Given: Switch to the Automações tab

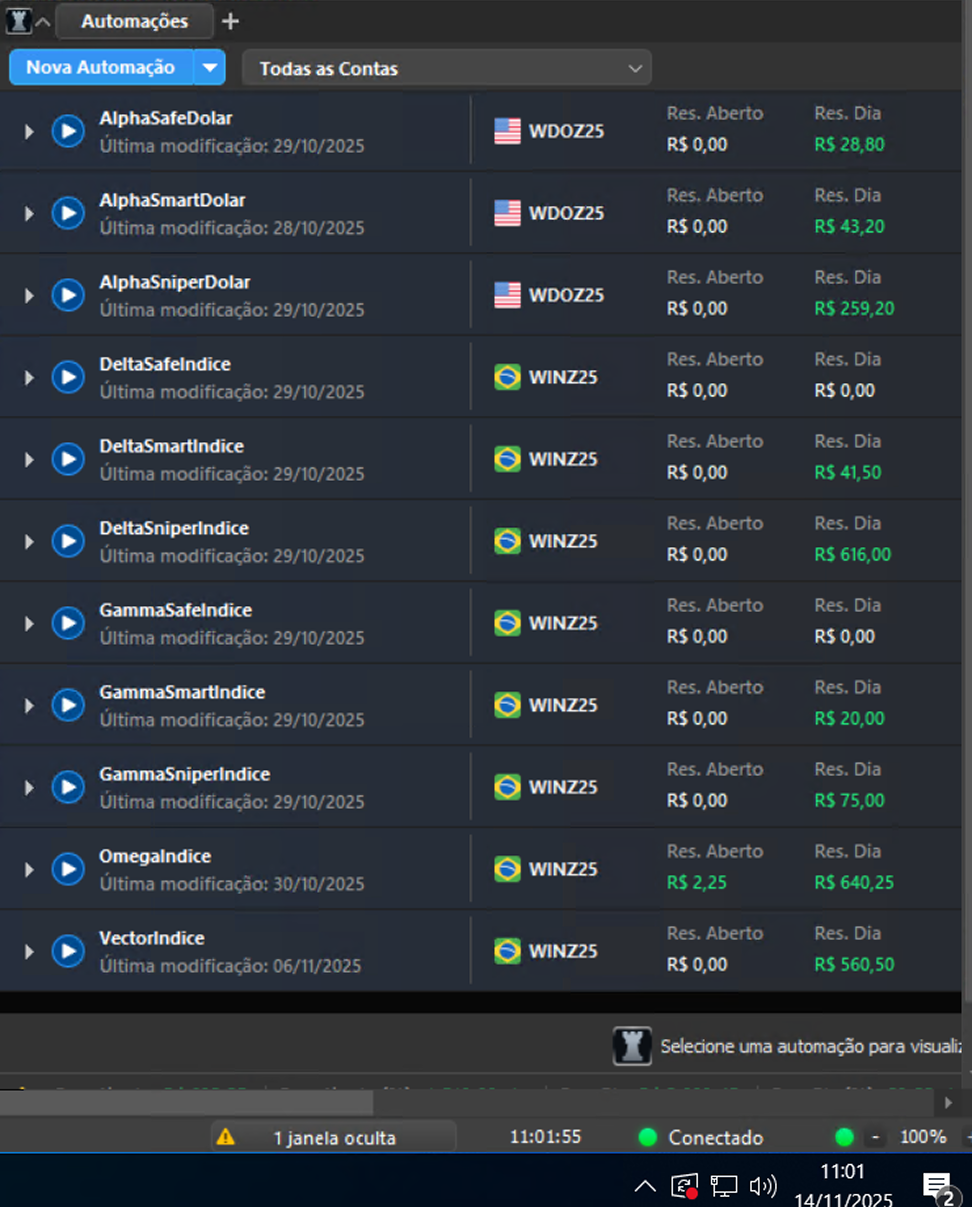Looking at the screenshot, I should [x=134, y=21].
